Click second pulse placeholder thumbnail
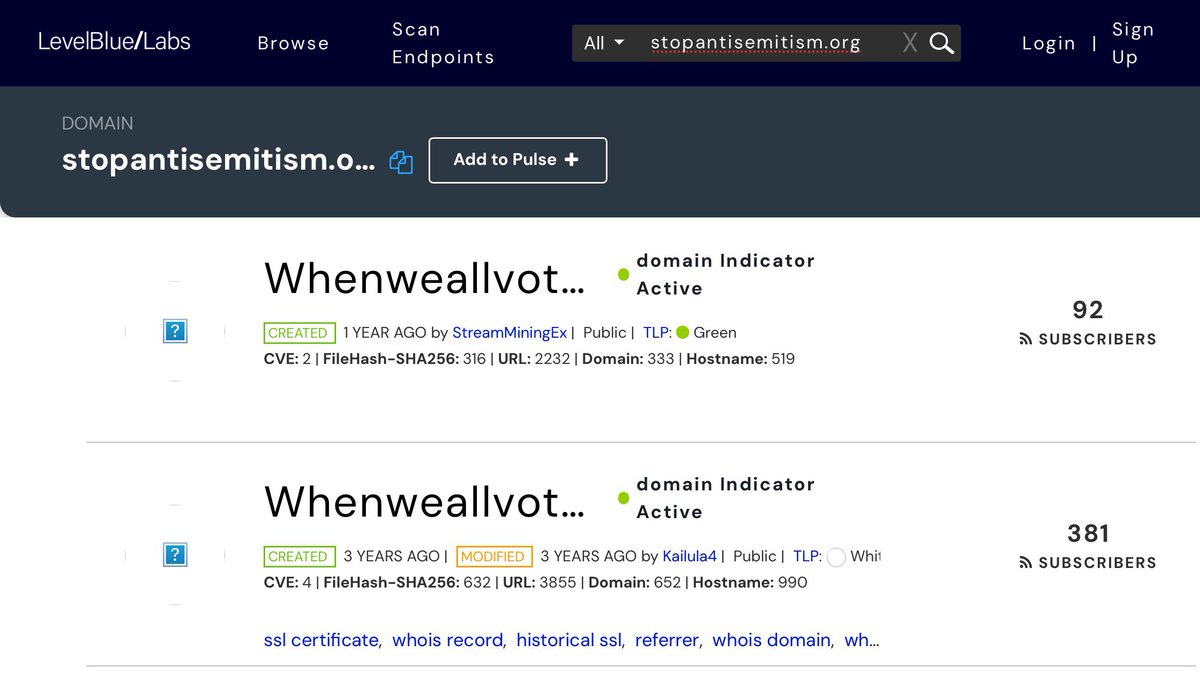The image size is (1200, 678). 175,555
